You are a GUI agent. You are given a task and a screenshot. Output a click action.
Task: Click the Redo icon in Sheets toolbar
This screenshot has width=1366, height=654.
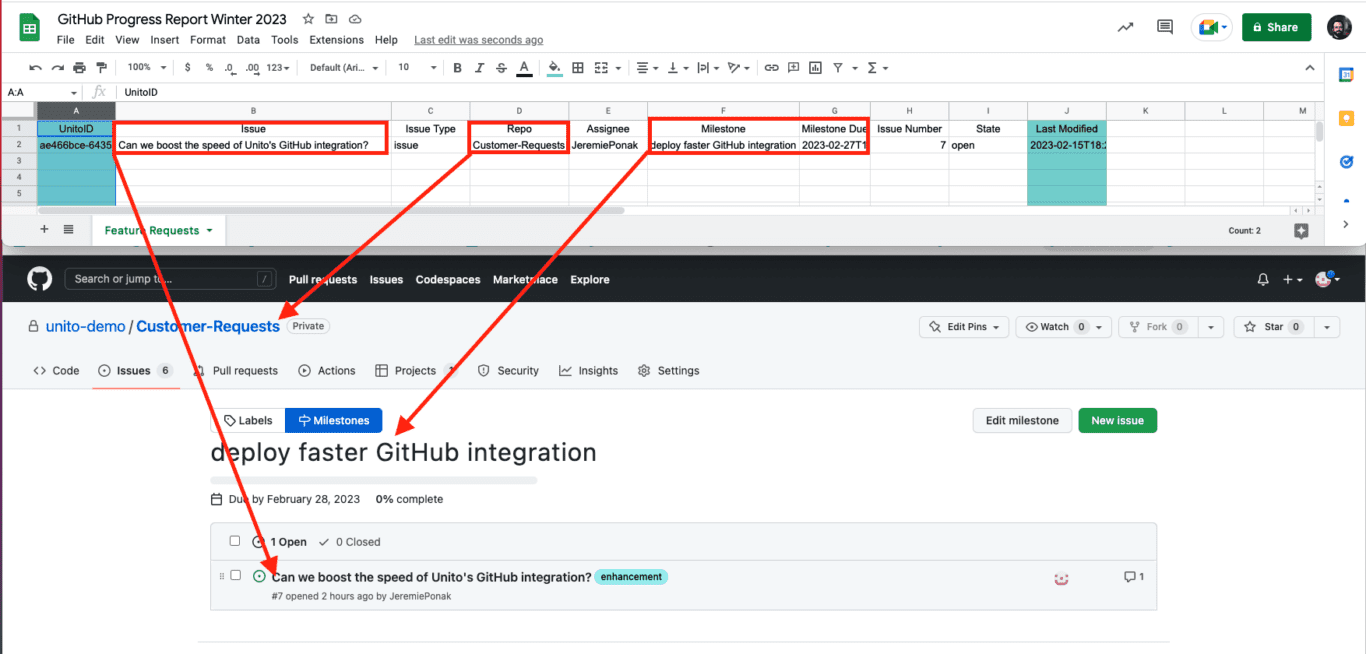coord(58,68)
